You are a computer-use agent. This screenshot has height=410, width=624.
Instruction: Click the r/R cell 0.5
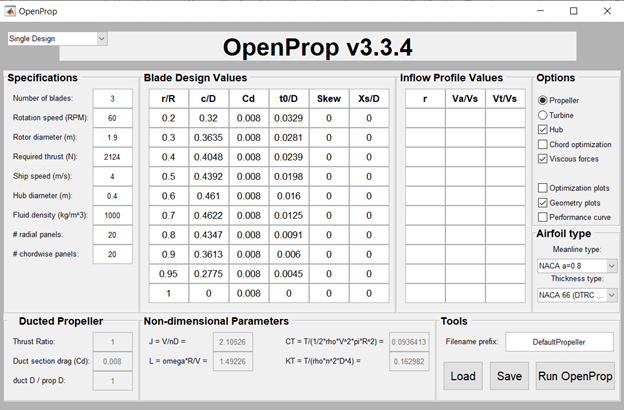pos(169,176)
